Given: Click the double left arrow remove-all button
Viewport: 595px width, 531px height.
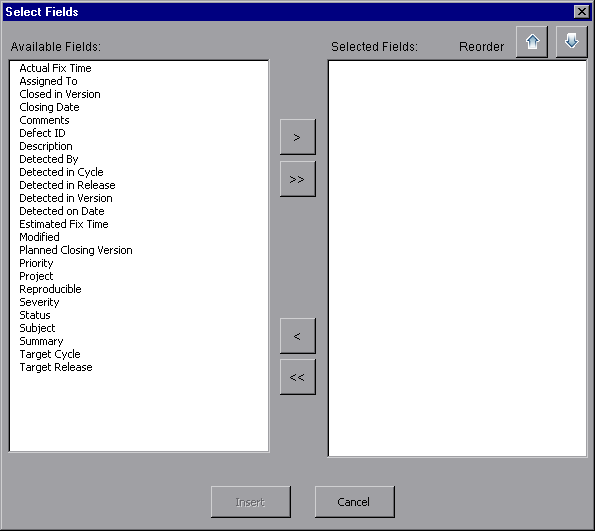Looking at the screenshot, I should pos(298,377).
